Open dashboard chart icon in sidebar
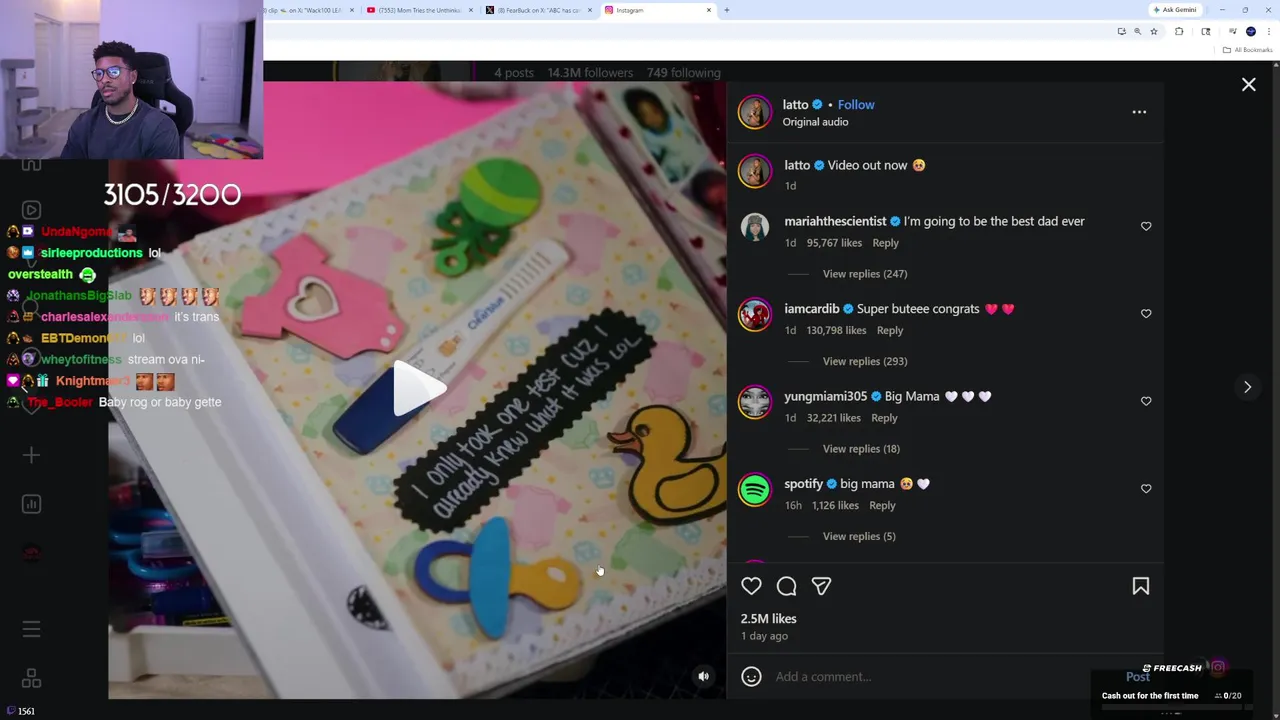The height and width of the screenshot is (720, 1280). (x=31, y=504)
